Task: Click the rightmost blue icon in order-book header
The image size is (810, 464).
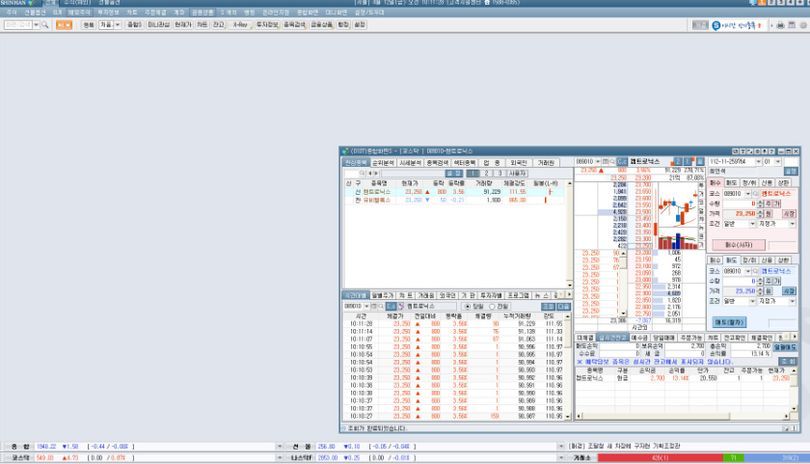Action: 700,162
